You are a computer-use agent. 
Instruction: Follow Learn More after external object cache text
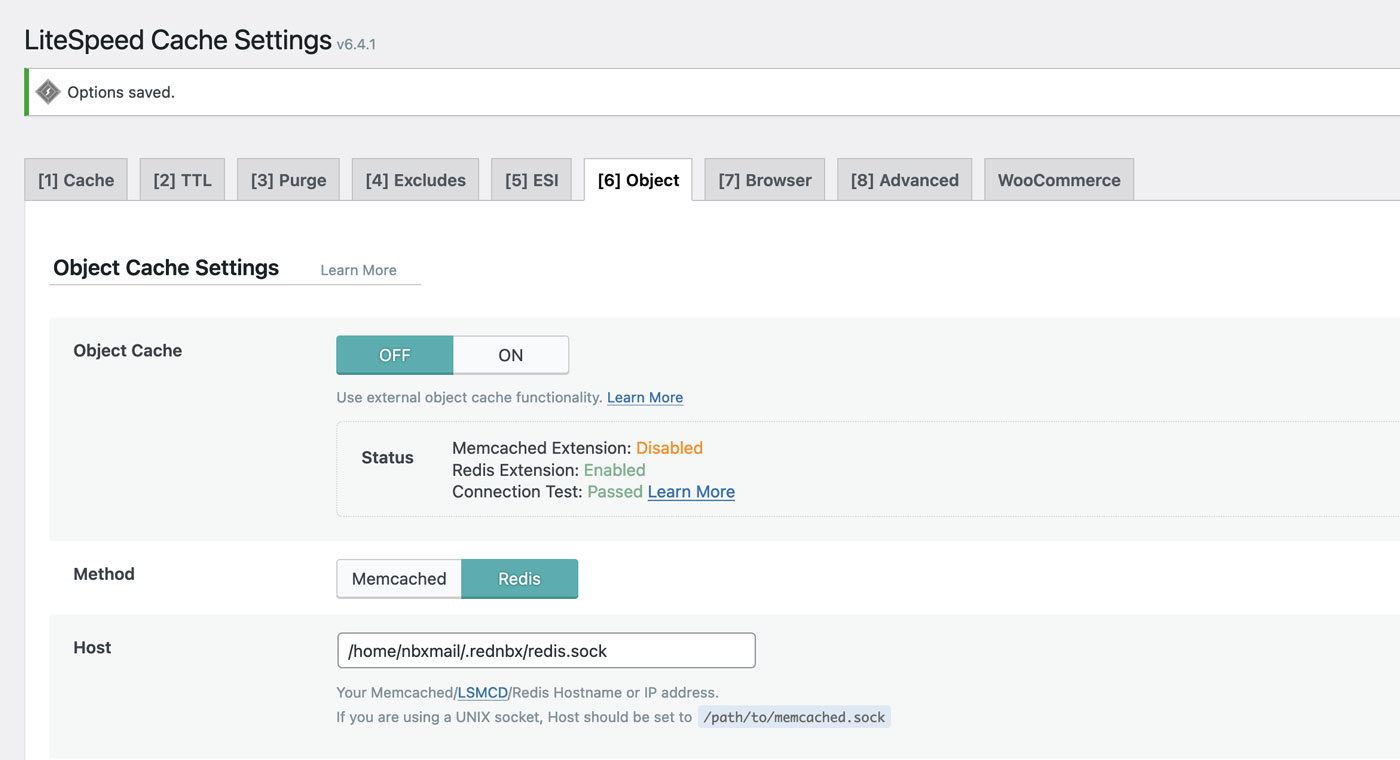click(x=645, y=397)
